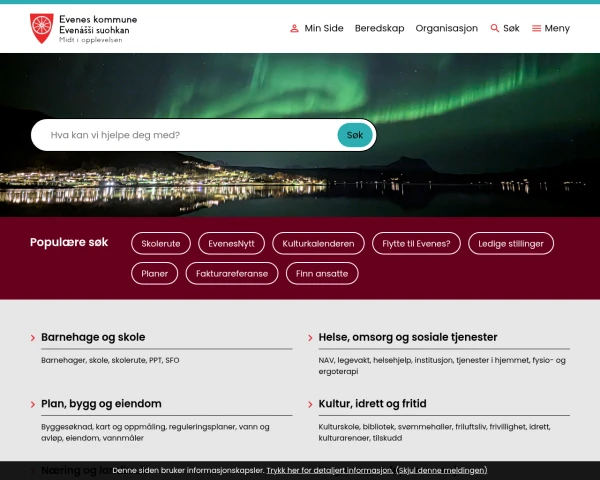Click the chevron before Barnehage og skole
600x480 pixels.
[33, 338]
